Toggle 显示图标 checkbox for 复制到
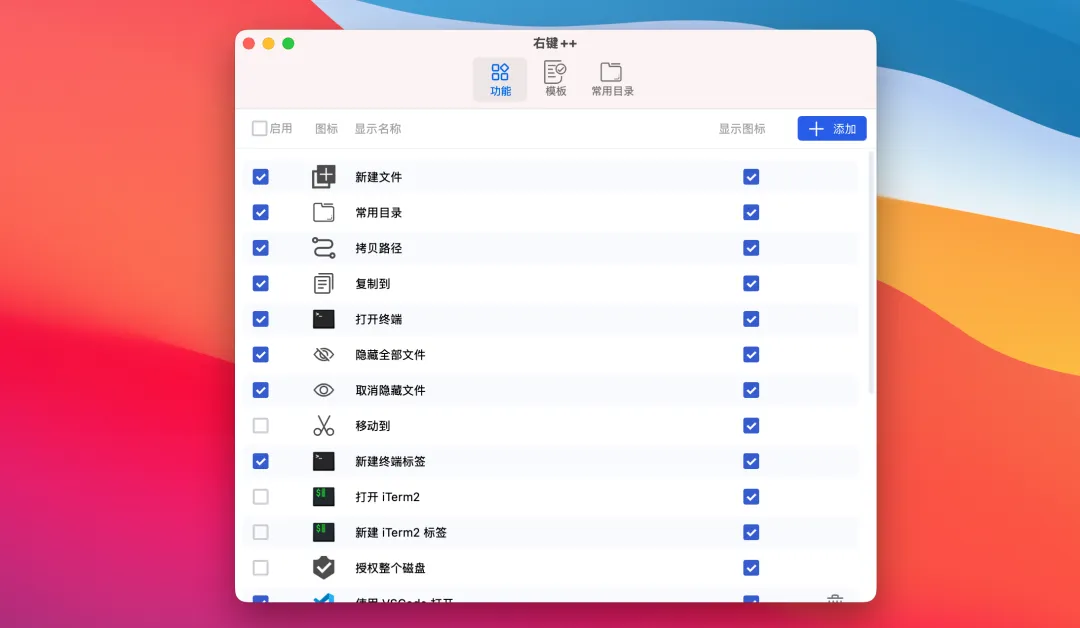Viewport: 1080px width, 628px height. click(x=751, y=284)
